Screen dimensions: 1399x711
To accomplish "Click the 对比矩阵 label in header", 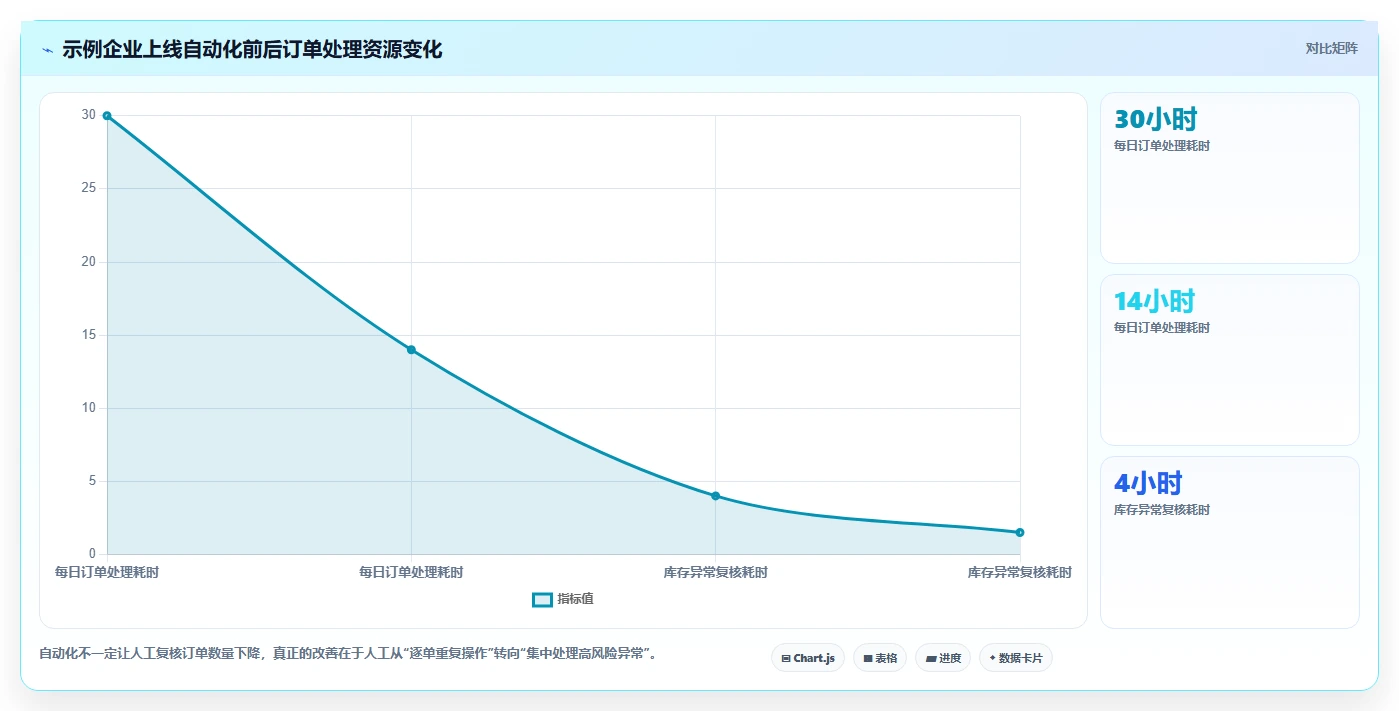I will 1331,48.
